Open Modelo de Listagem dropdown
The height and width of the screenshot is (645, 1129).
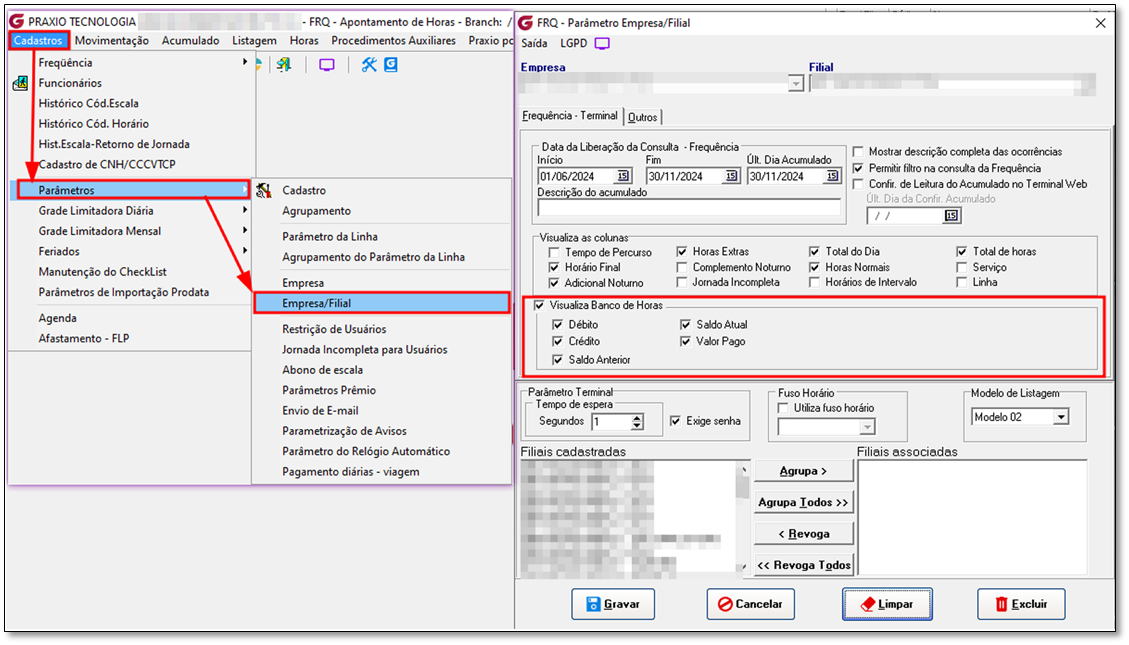pos(1061,417)
